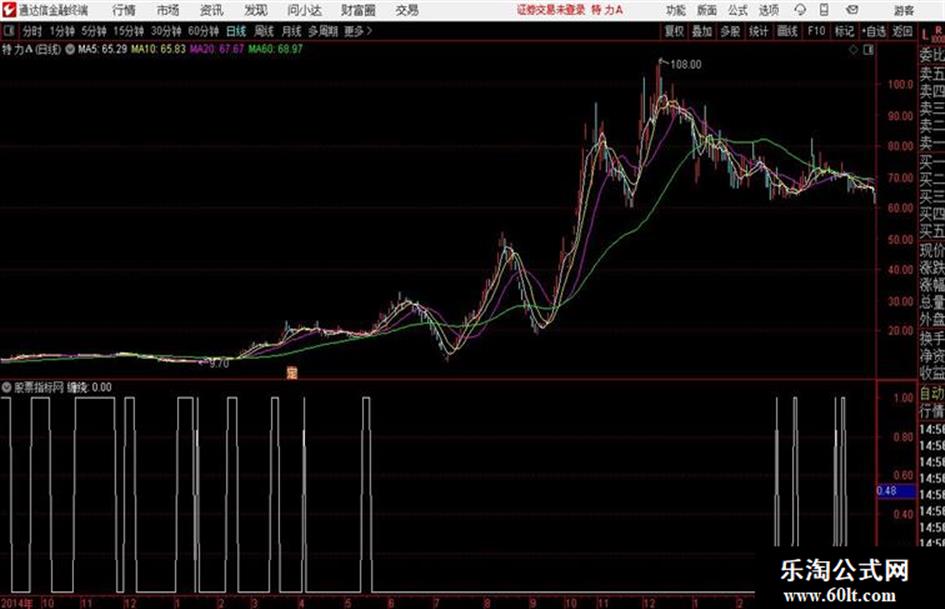This screenshot has width=945, height=609.
Task: Switch to the 15分钟 period tab
Action: coord(129,31)
